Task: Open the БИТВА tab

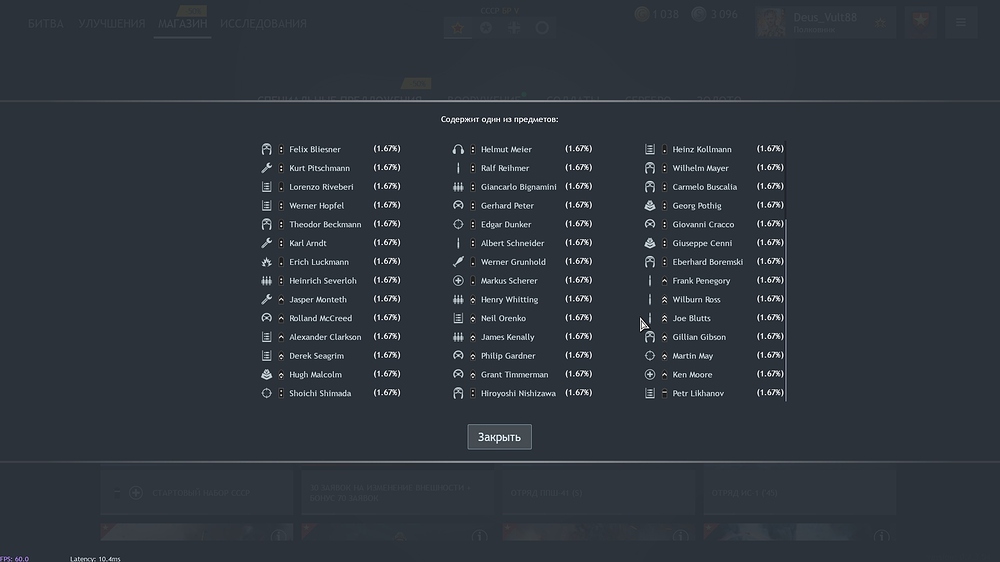Action: click(45, 23)
